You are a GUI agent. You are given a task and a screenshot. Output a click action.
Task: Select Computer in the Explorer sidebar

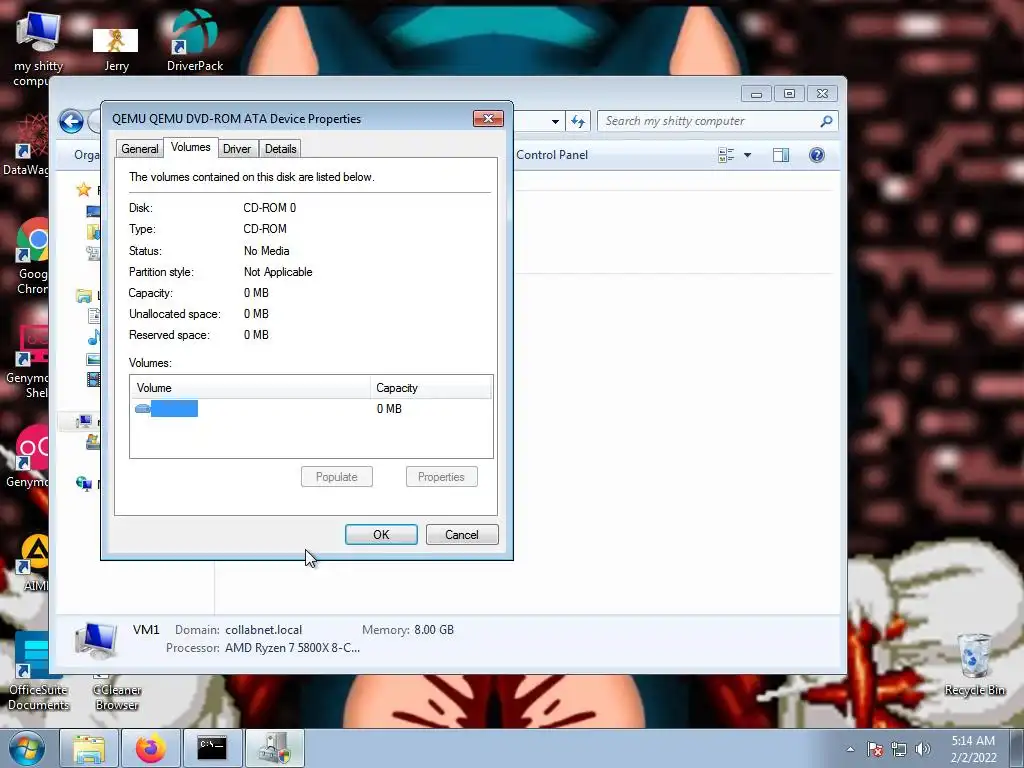point(84,421)
